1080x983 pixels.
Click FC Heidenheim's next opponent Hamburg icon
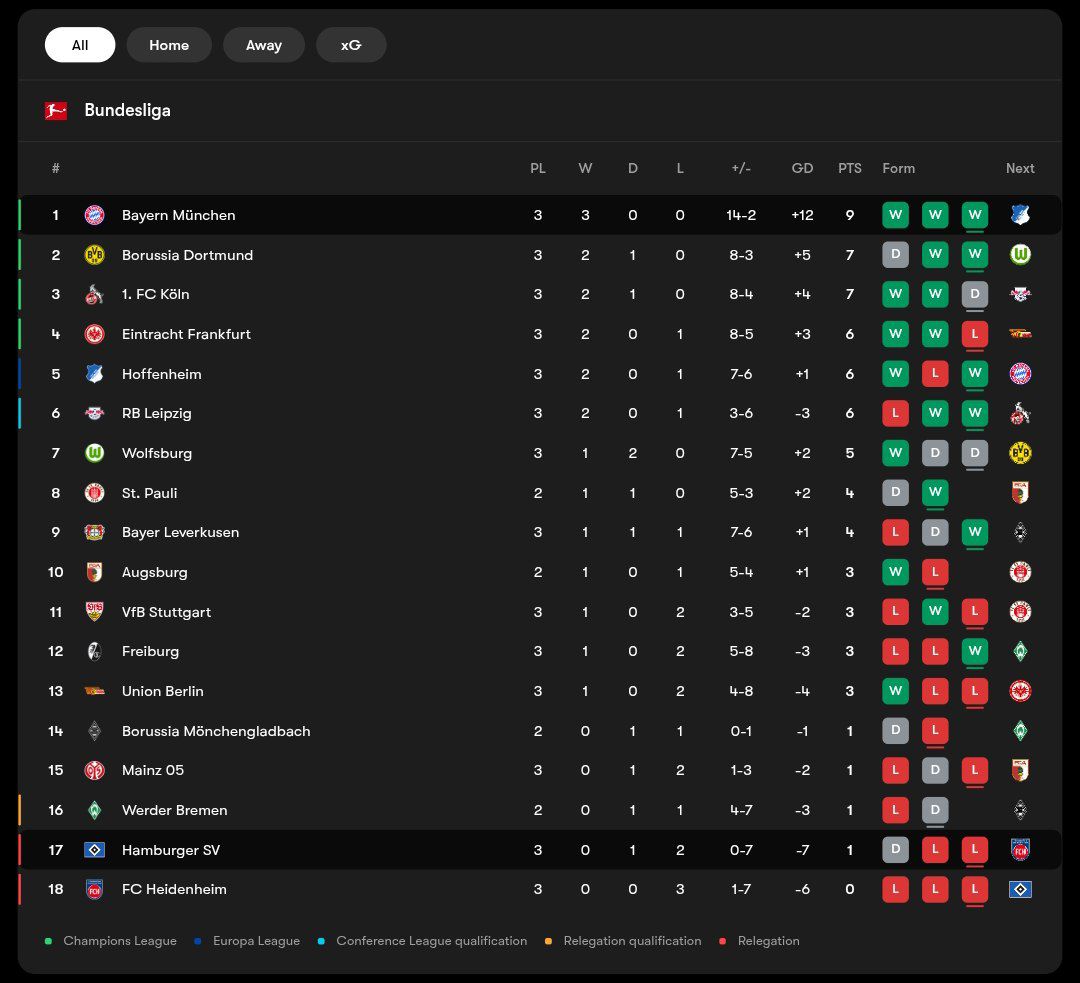(1020, 889)
